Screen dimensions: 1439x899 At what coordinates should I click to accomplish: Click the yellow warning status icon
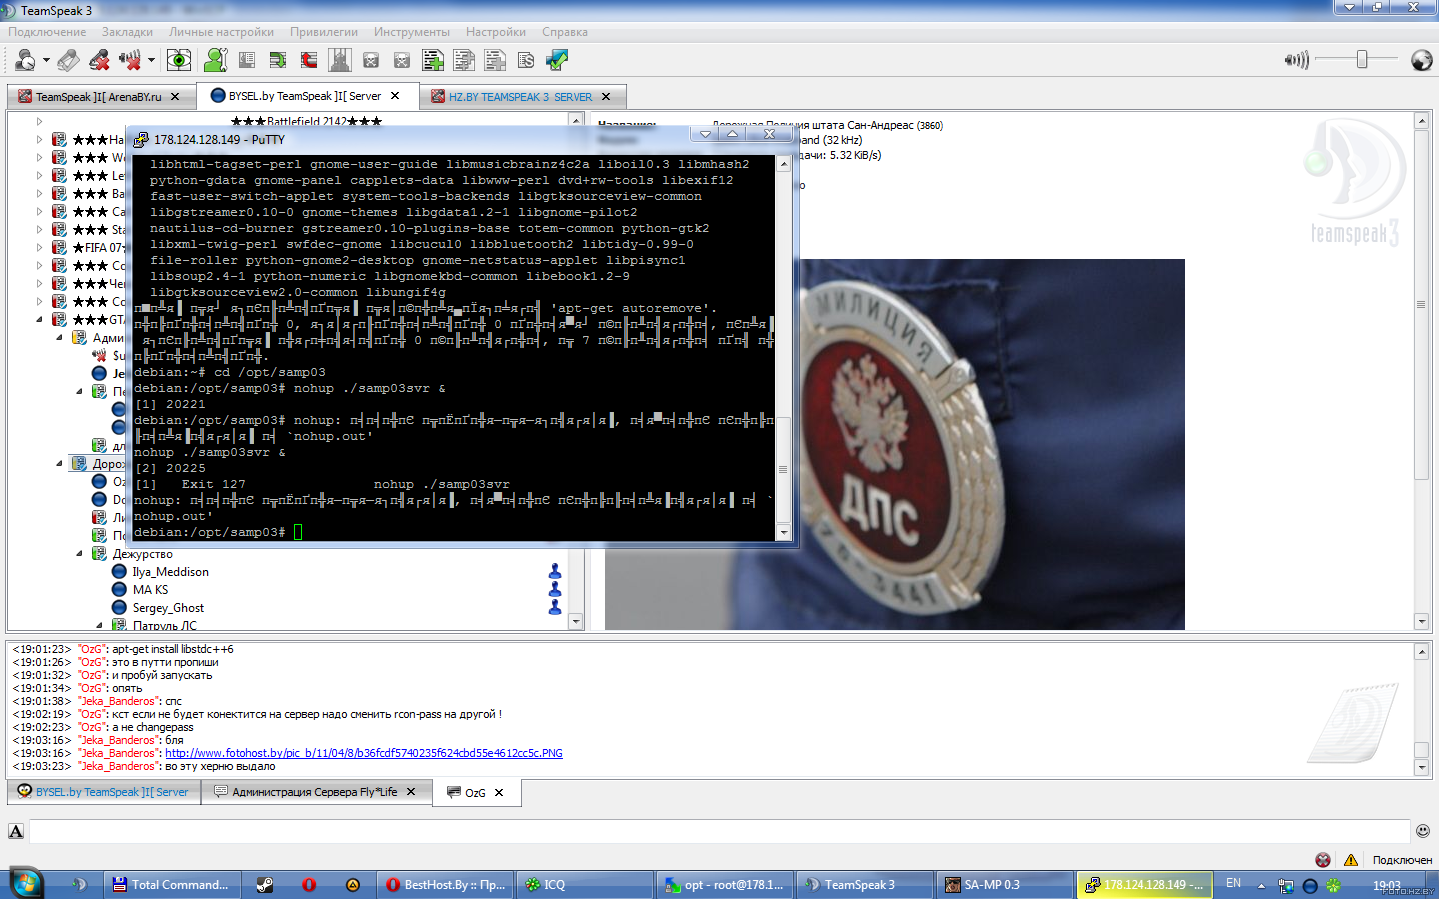coord(1351,860)
